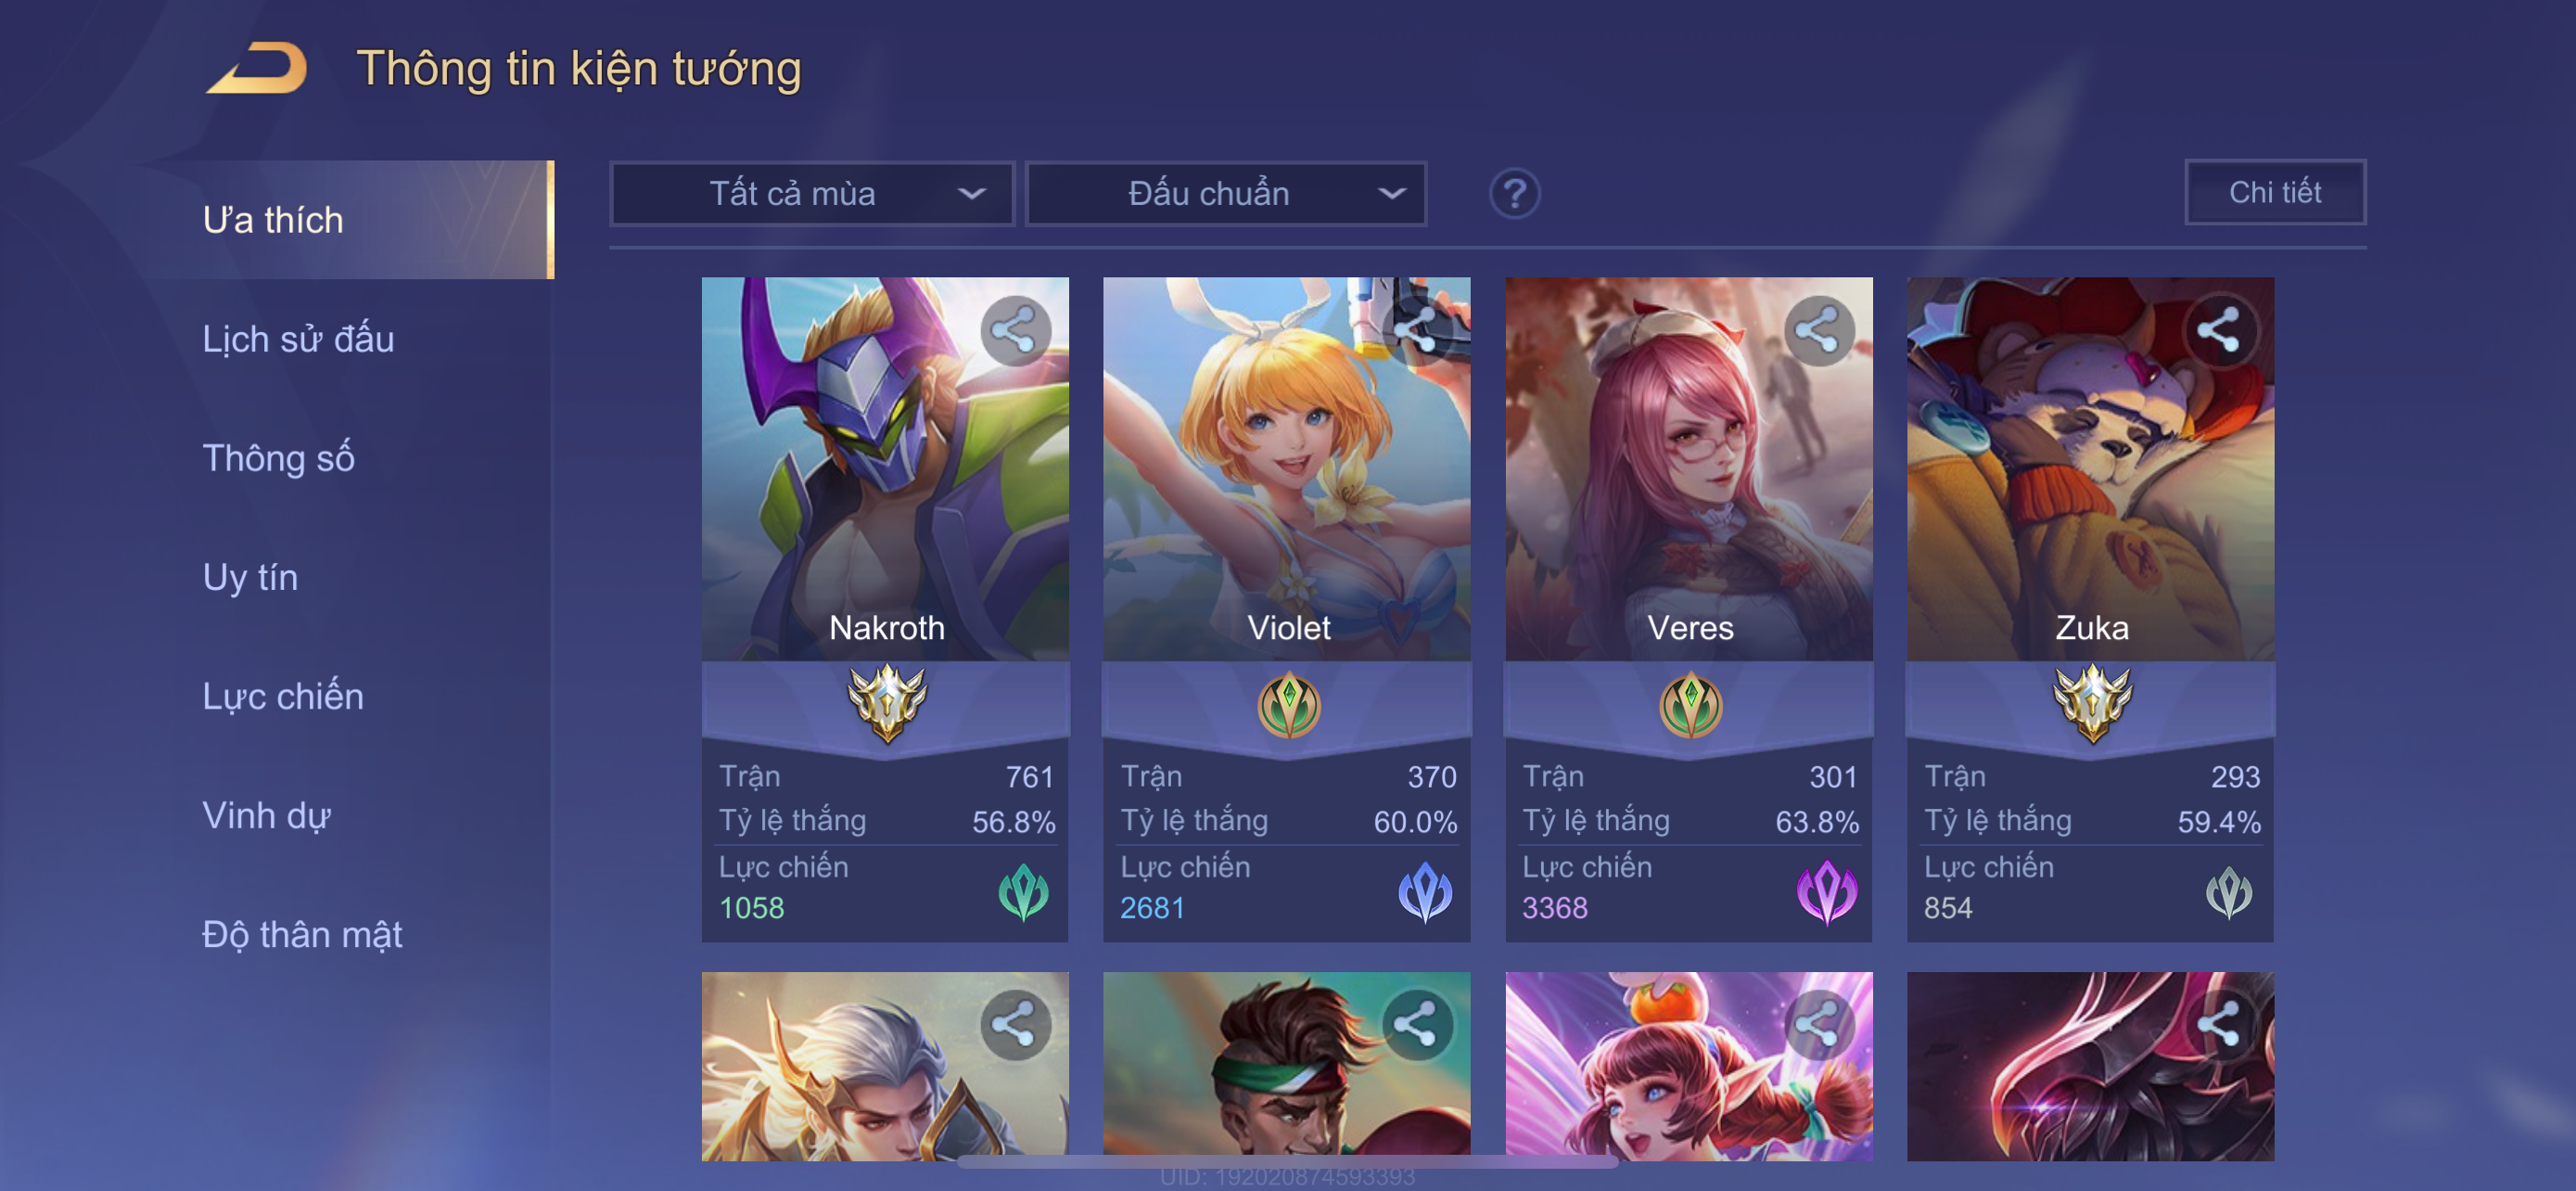Click Veres purple Lực chiến emblem
The height and width of the screenshot is (1191, 2576).
[1826, 891]
